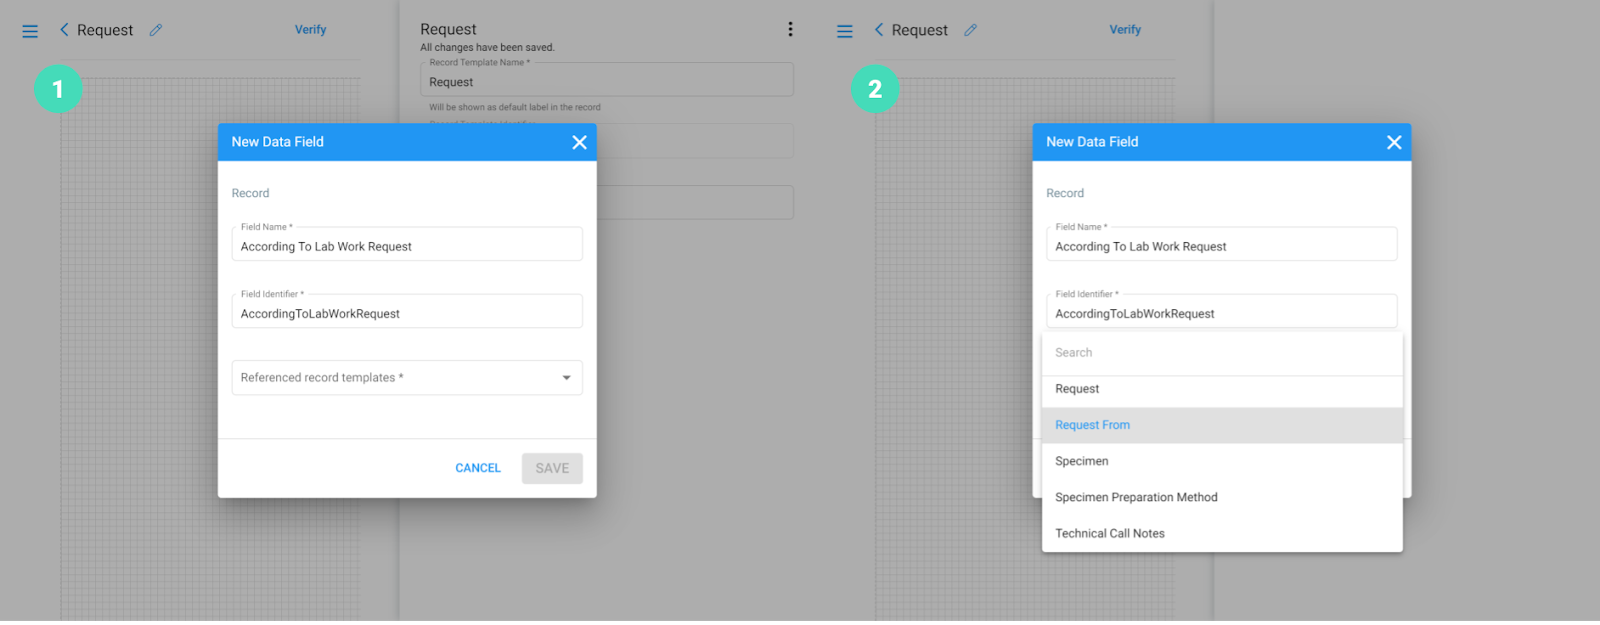This screenshot has height=625, width=1600.
Task: Cancel the New Data Field dialog
Action: (478, 468)
